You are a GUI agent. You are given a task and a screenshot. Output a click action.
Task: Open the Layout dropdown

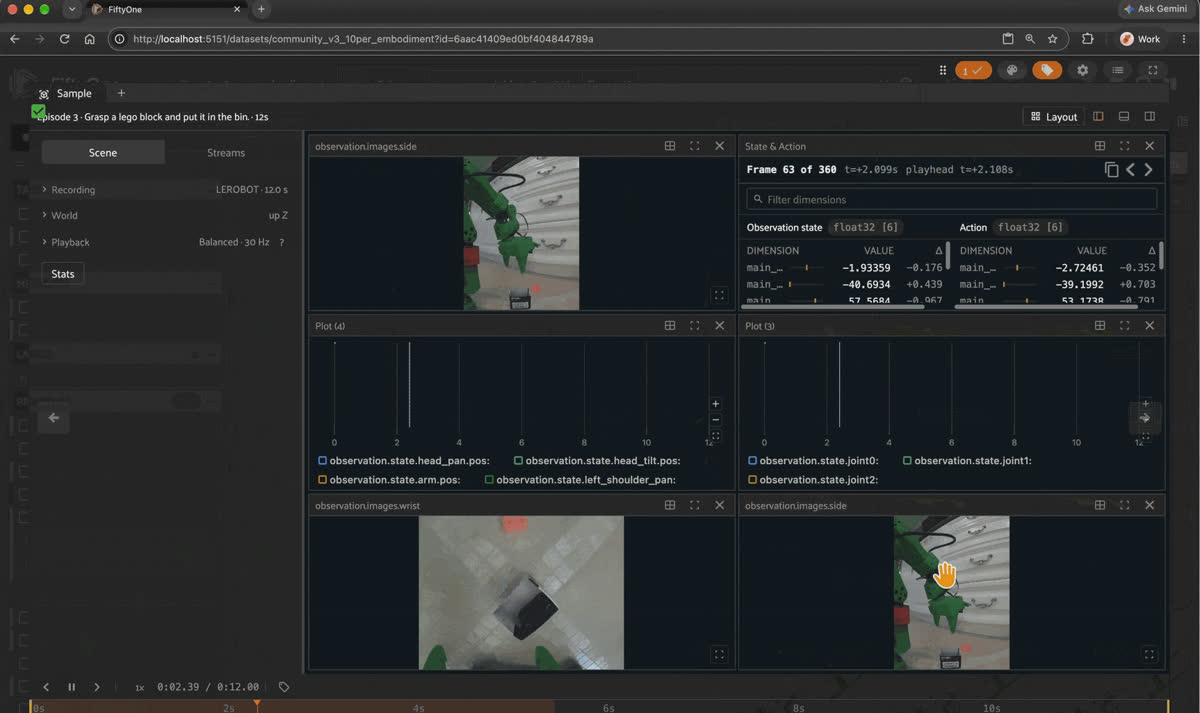[1054, 117]
